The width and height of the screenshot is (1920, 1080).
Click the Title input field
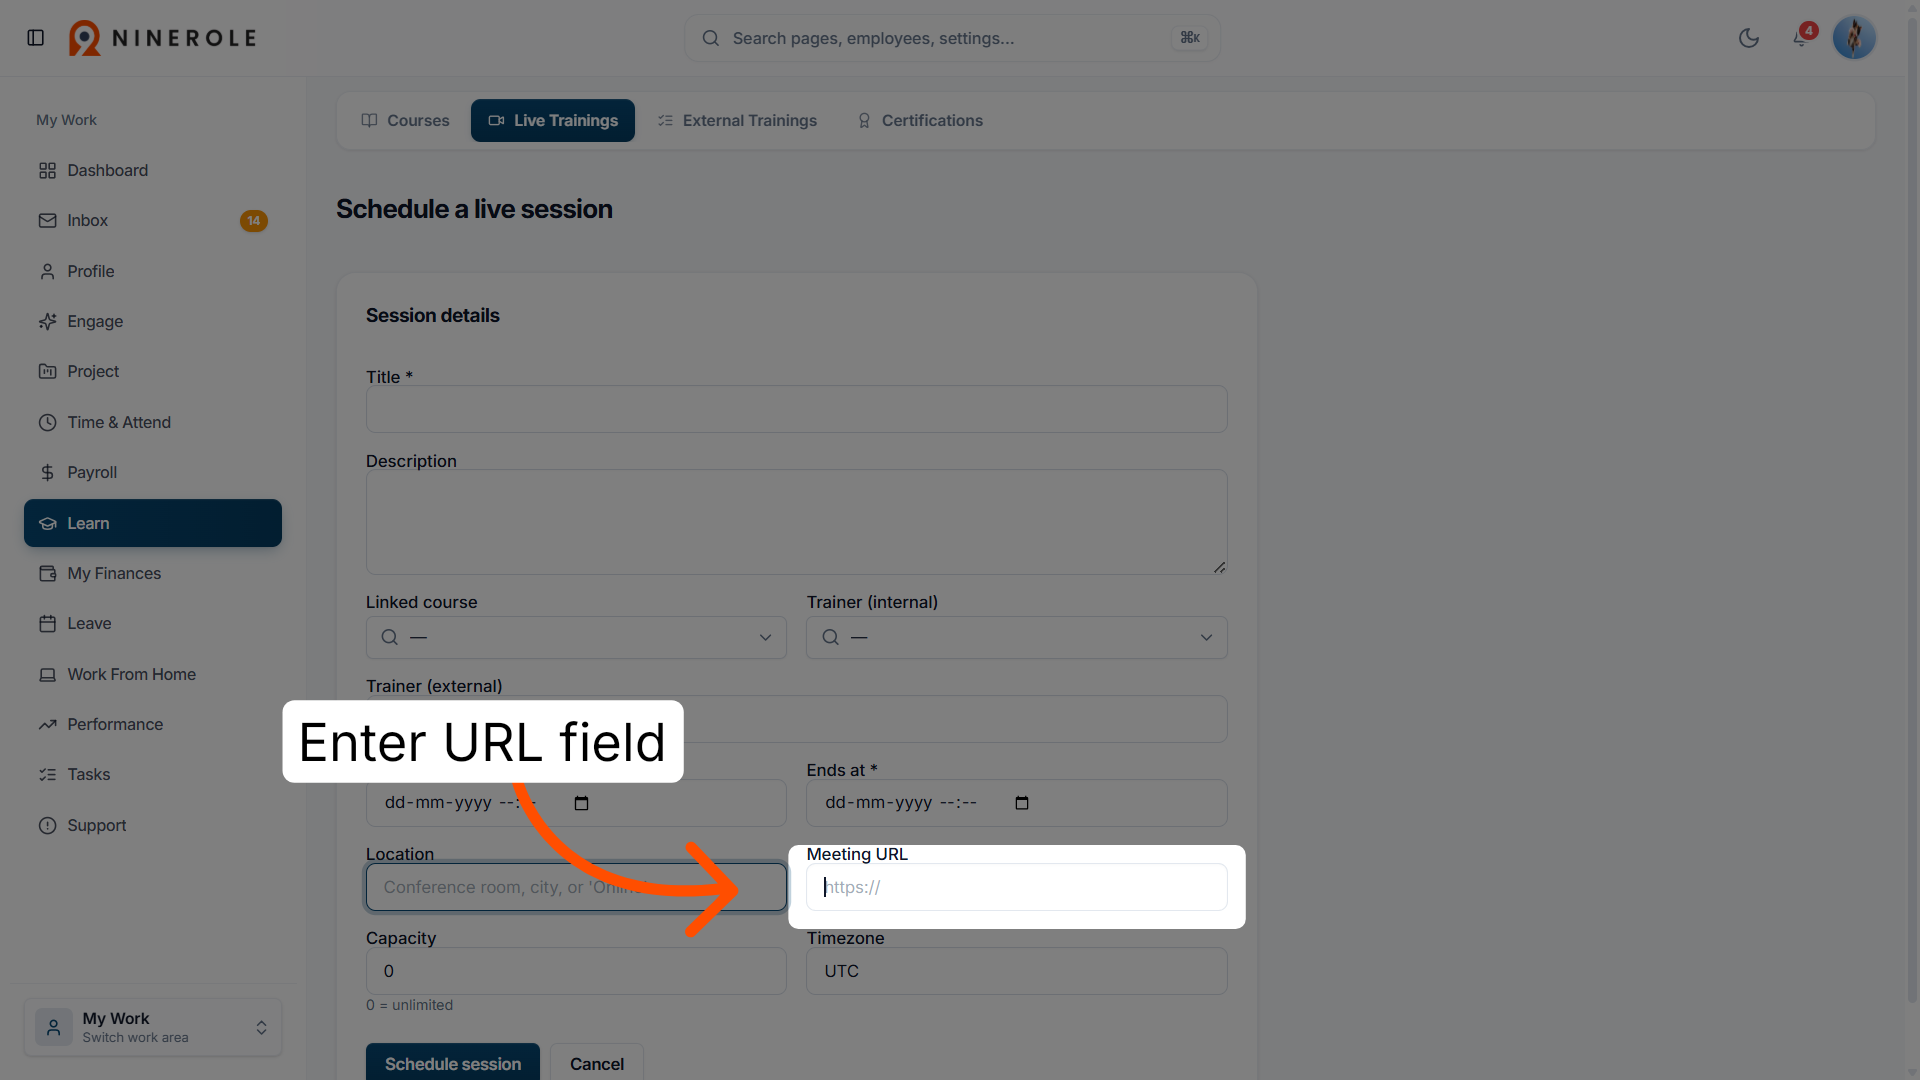point(796,409)
